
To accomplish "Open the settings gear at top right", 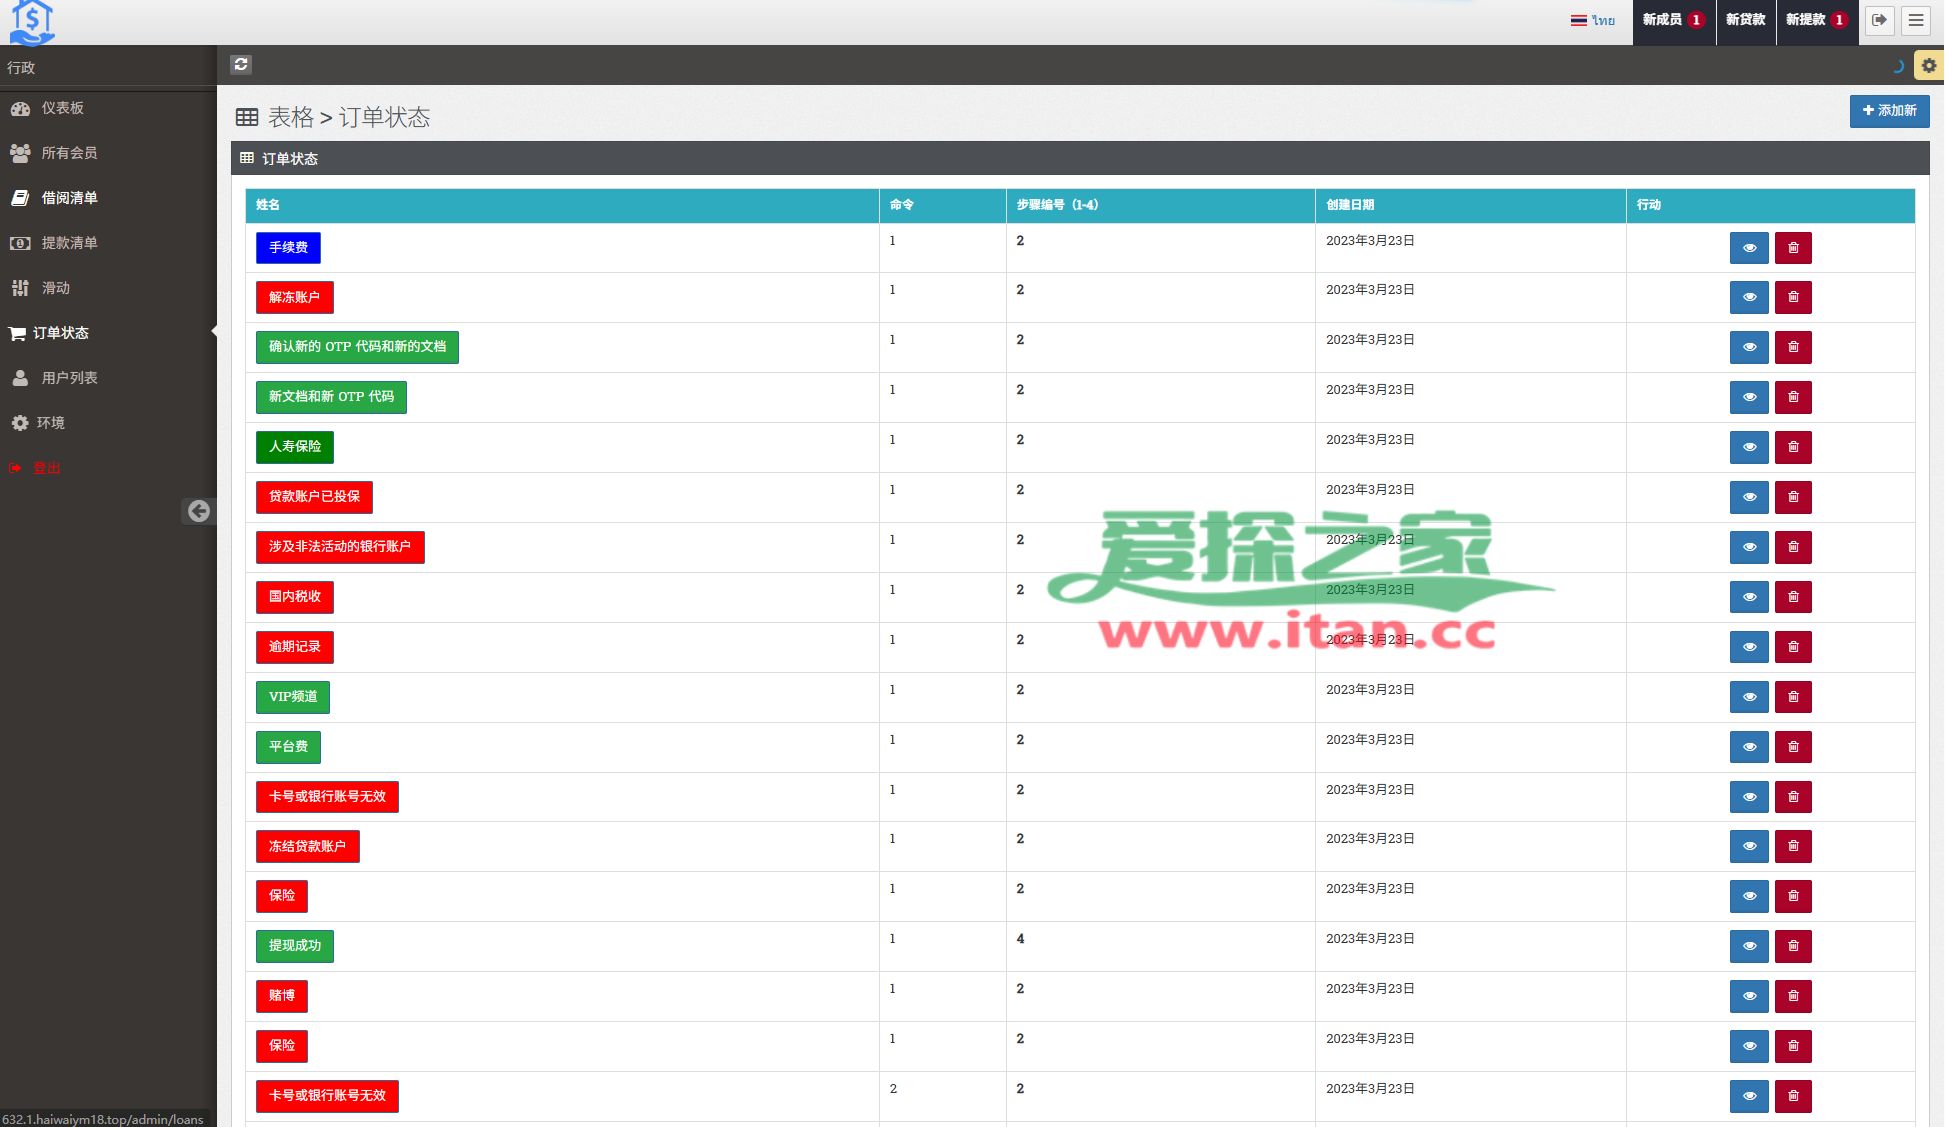I will tap(1928, 65).
